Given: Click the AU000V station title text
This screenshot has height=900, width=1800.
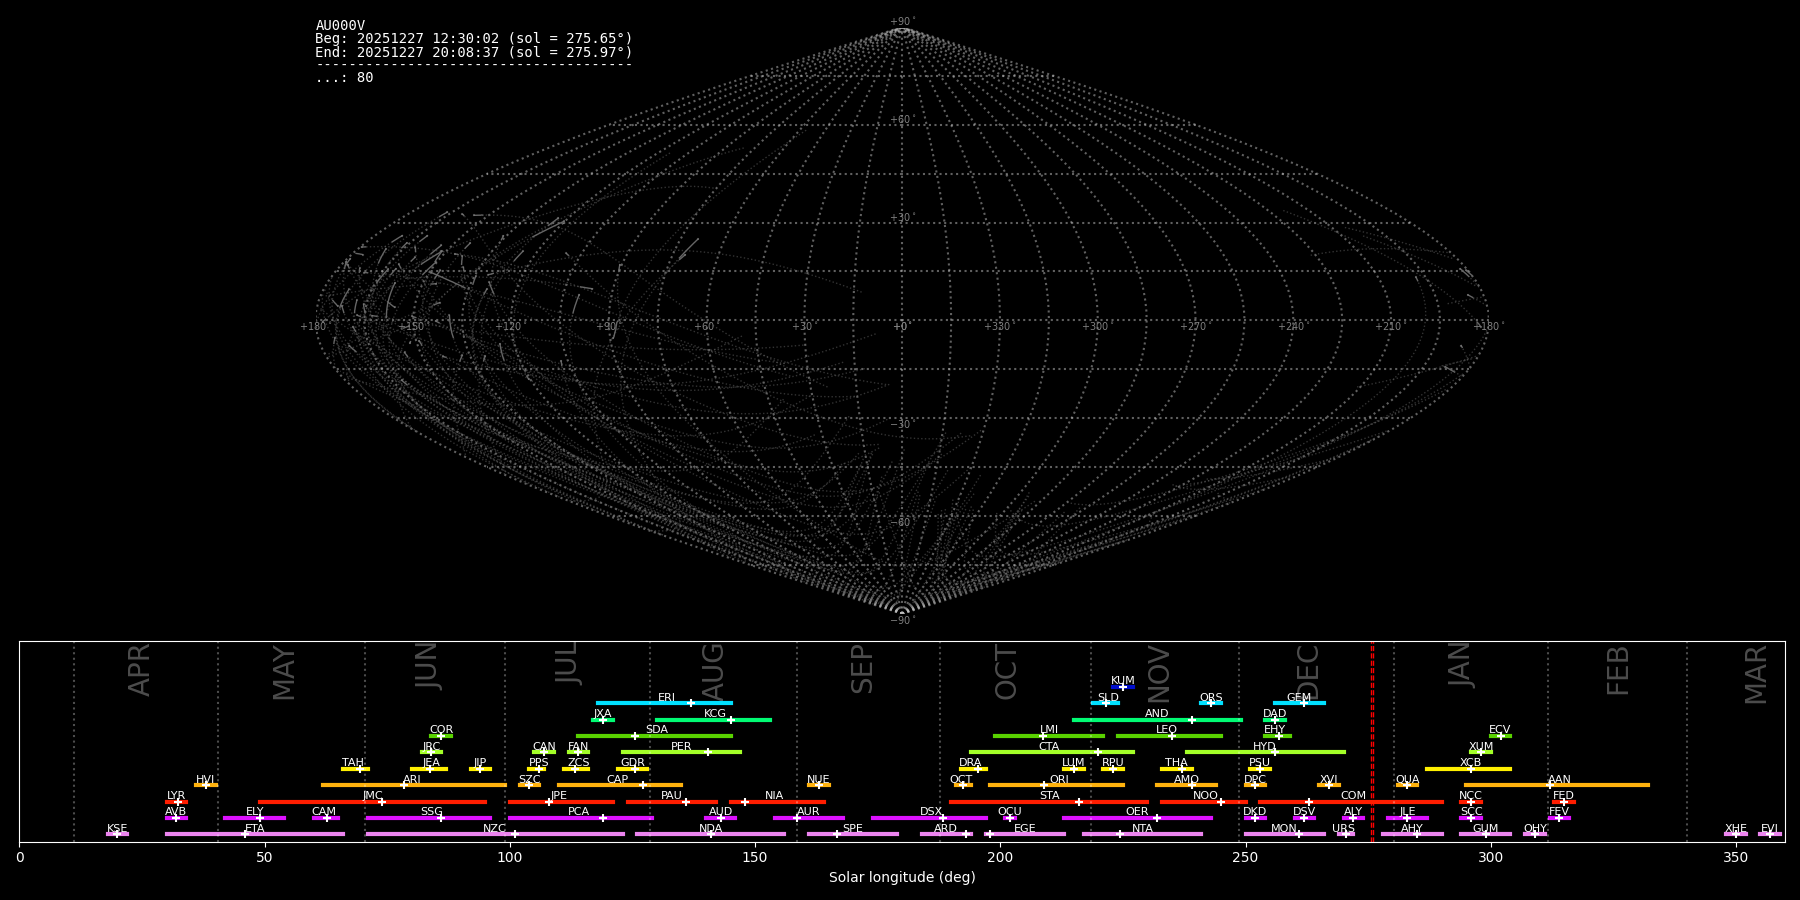Looking at the screenshot, I should tap(340, 26).
